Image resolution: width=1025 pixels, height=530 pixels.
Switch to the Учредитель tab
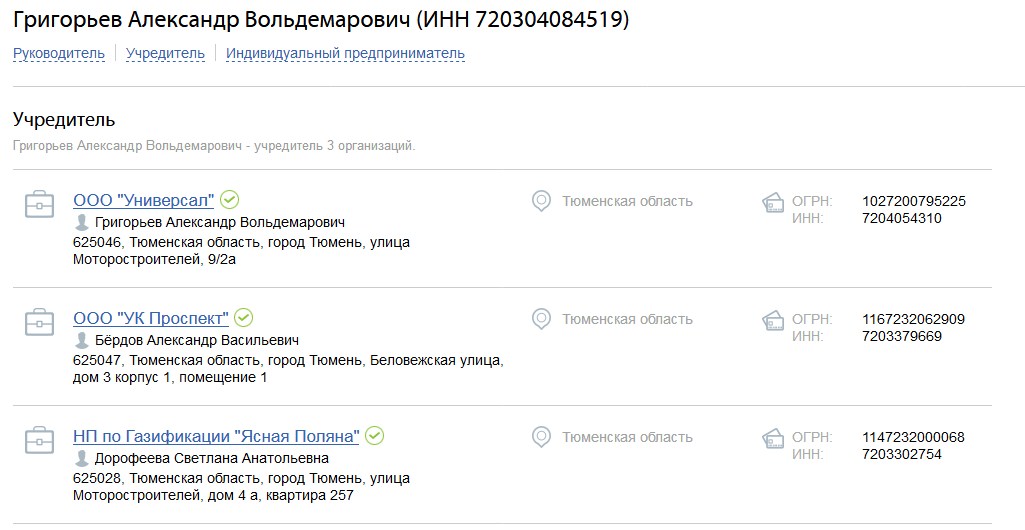(x=165, y=54)
